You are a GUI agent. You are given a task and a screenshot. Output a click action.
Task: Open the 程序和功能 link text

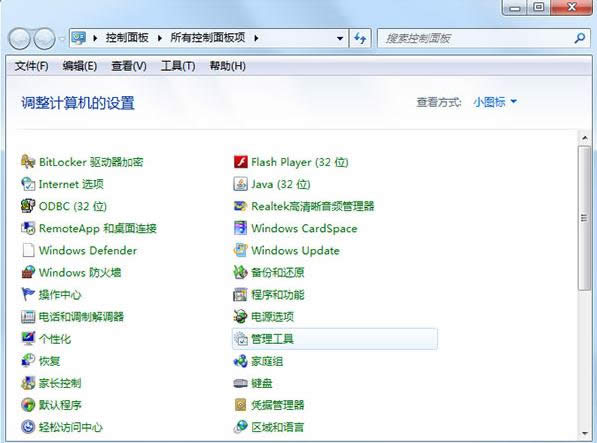[x=278, y=295]
